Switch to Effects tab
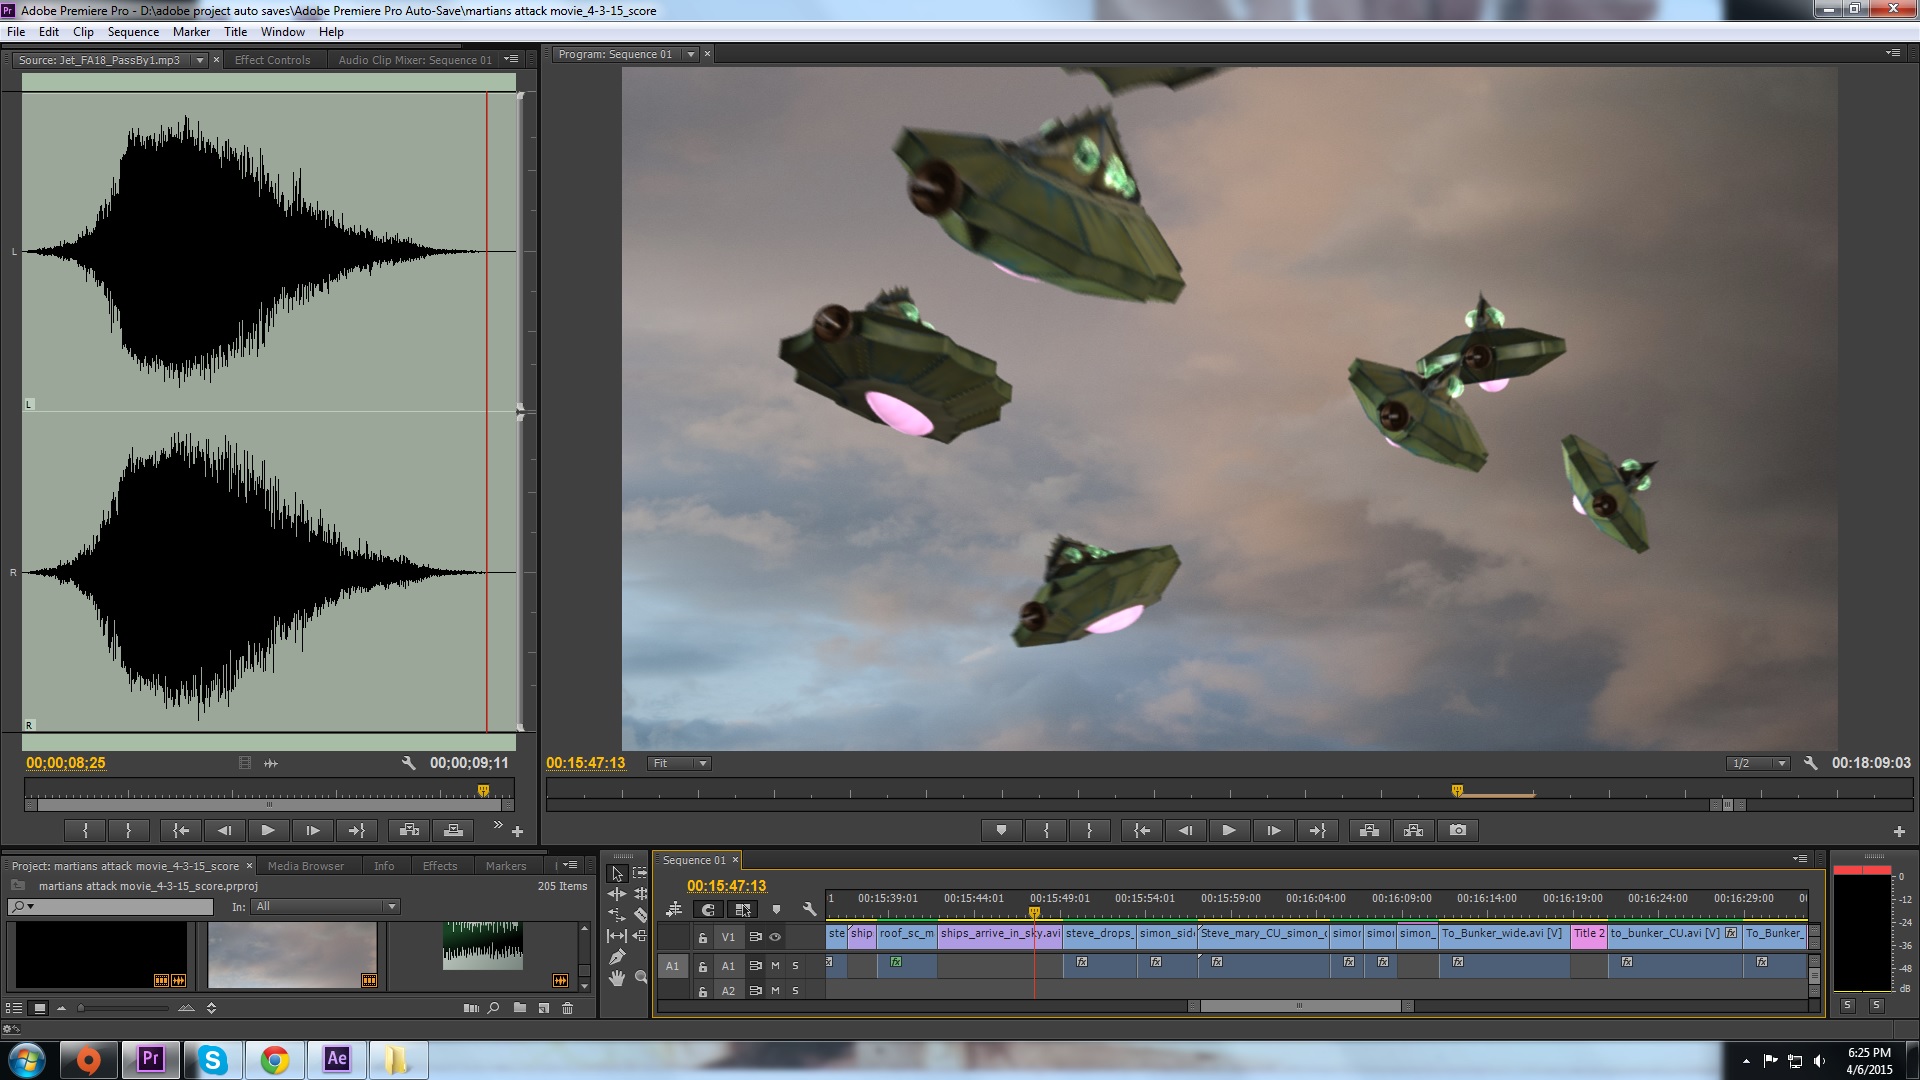Image resolution: width=1920 pixels, height=1080 pixels. (439, 866)
